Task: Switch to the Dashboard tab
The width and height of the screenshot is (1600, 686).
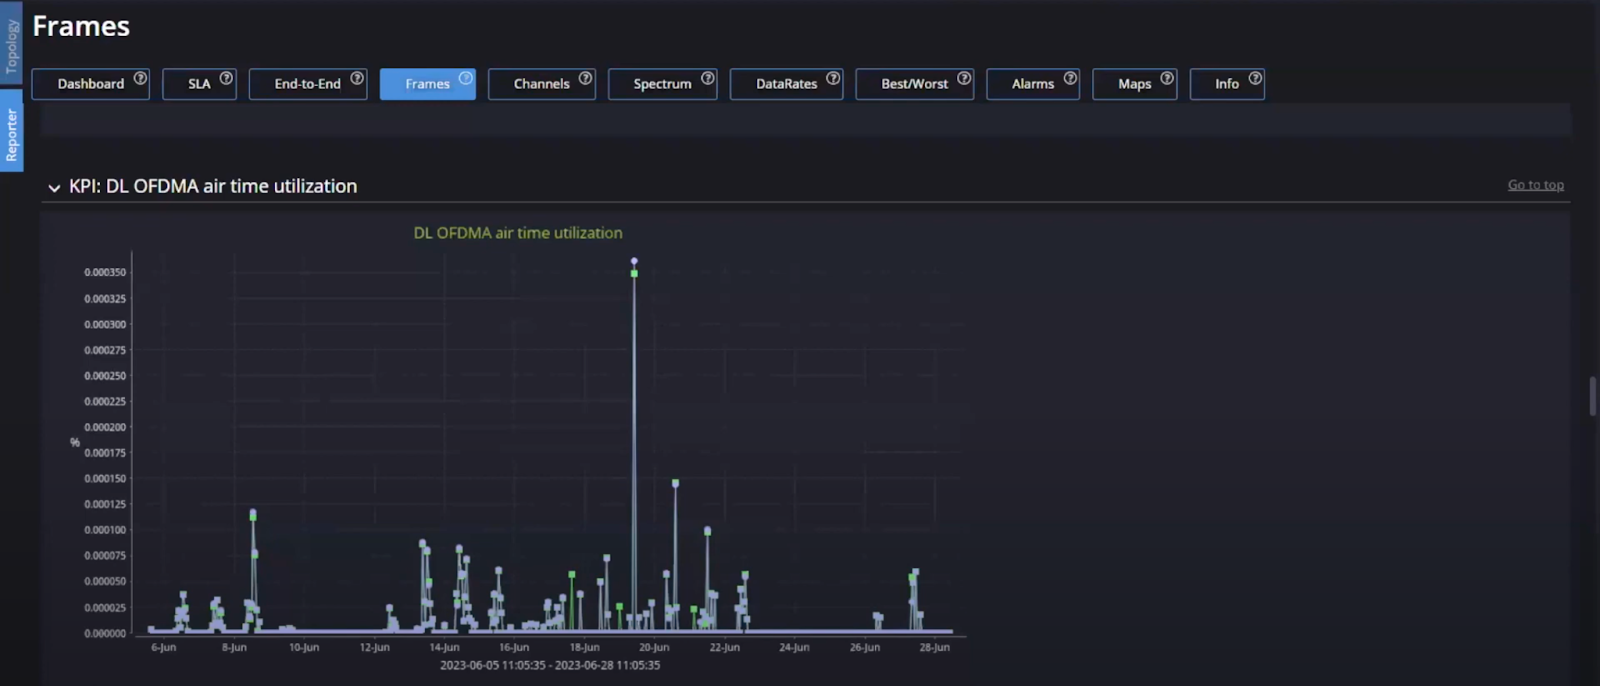Action: click(90, 84)
